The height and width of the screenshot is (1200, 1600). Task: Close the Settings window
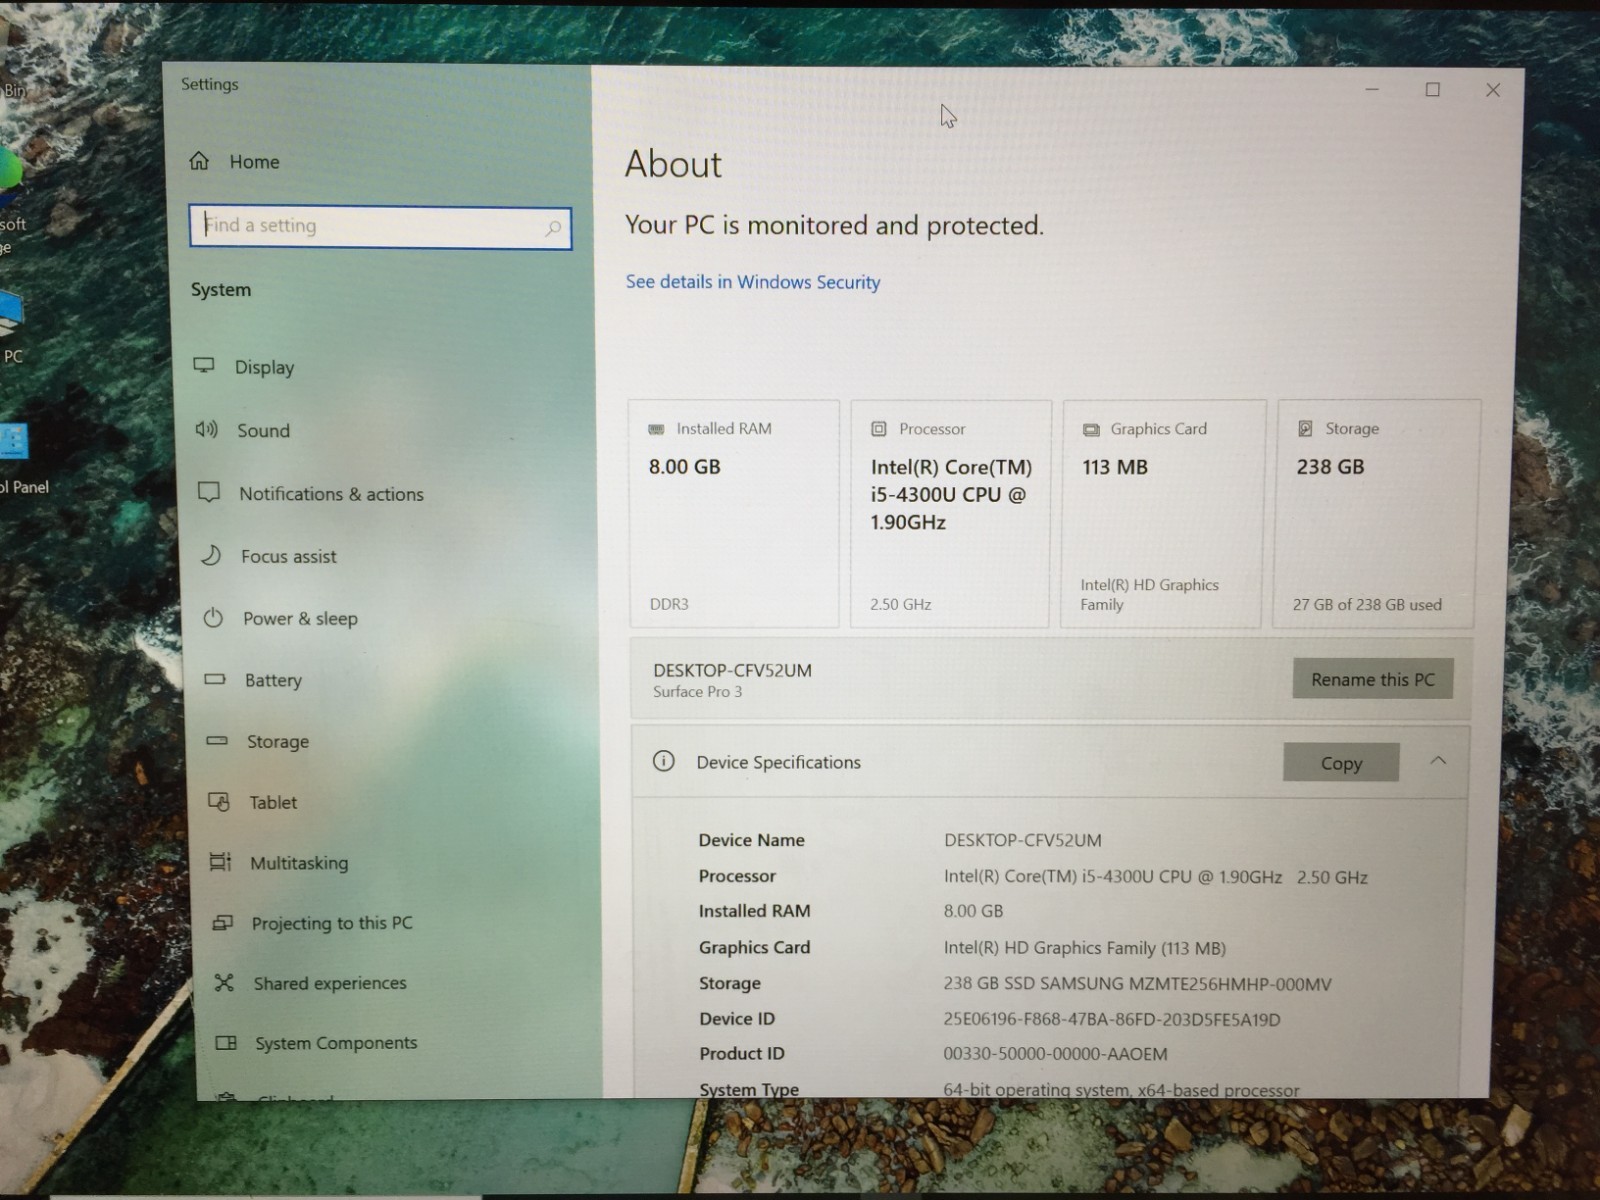tap(1493, 90)
